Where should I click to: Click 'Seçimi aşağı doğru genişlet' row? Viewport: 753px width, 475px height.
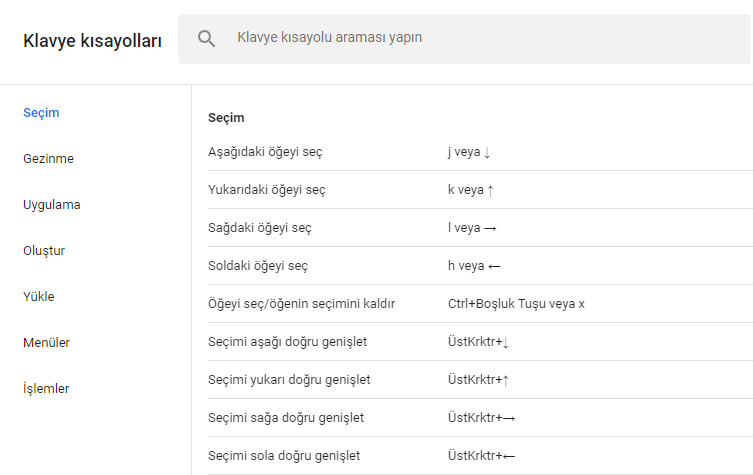click(288, 342)
